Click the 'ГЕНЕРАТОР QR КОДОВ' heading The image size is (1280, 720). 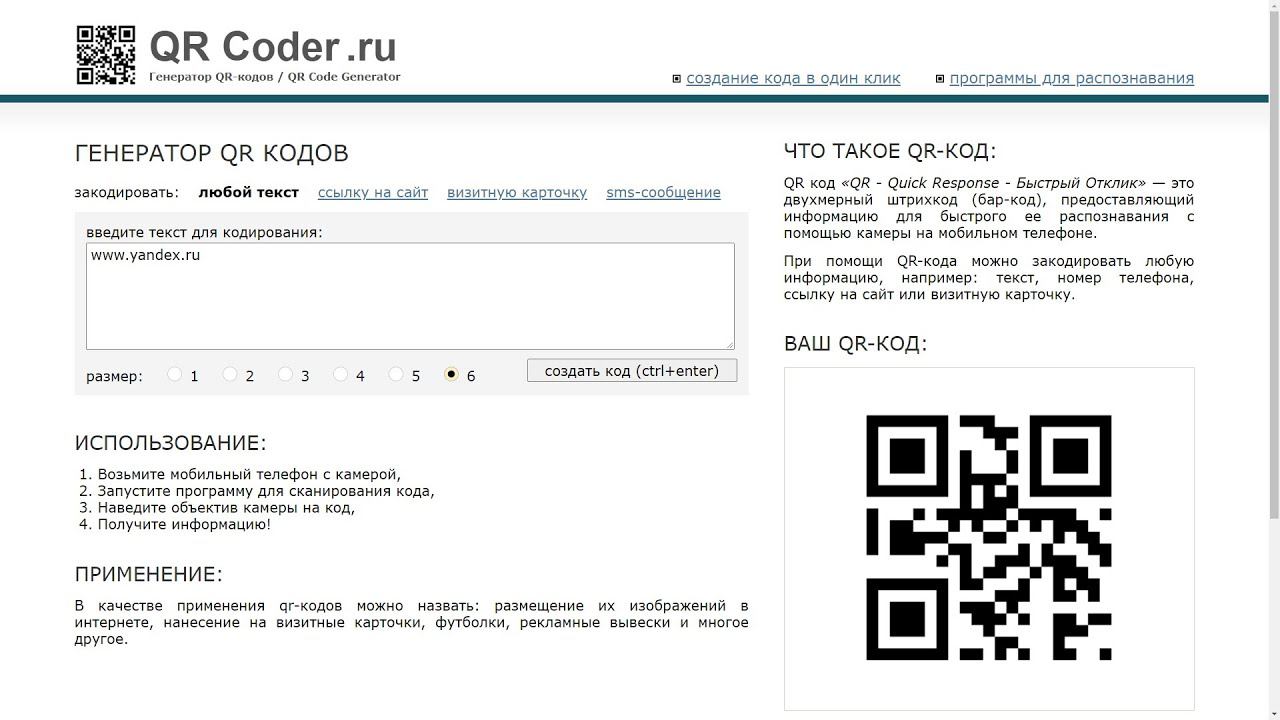(x=212, y=153)
